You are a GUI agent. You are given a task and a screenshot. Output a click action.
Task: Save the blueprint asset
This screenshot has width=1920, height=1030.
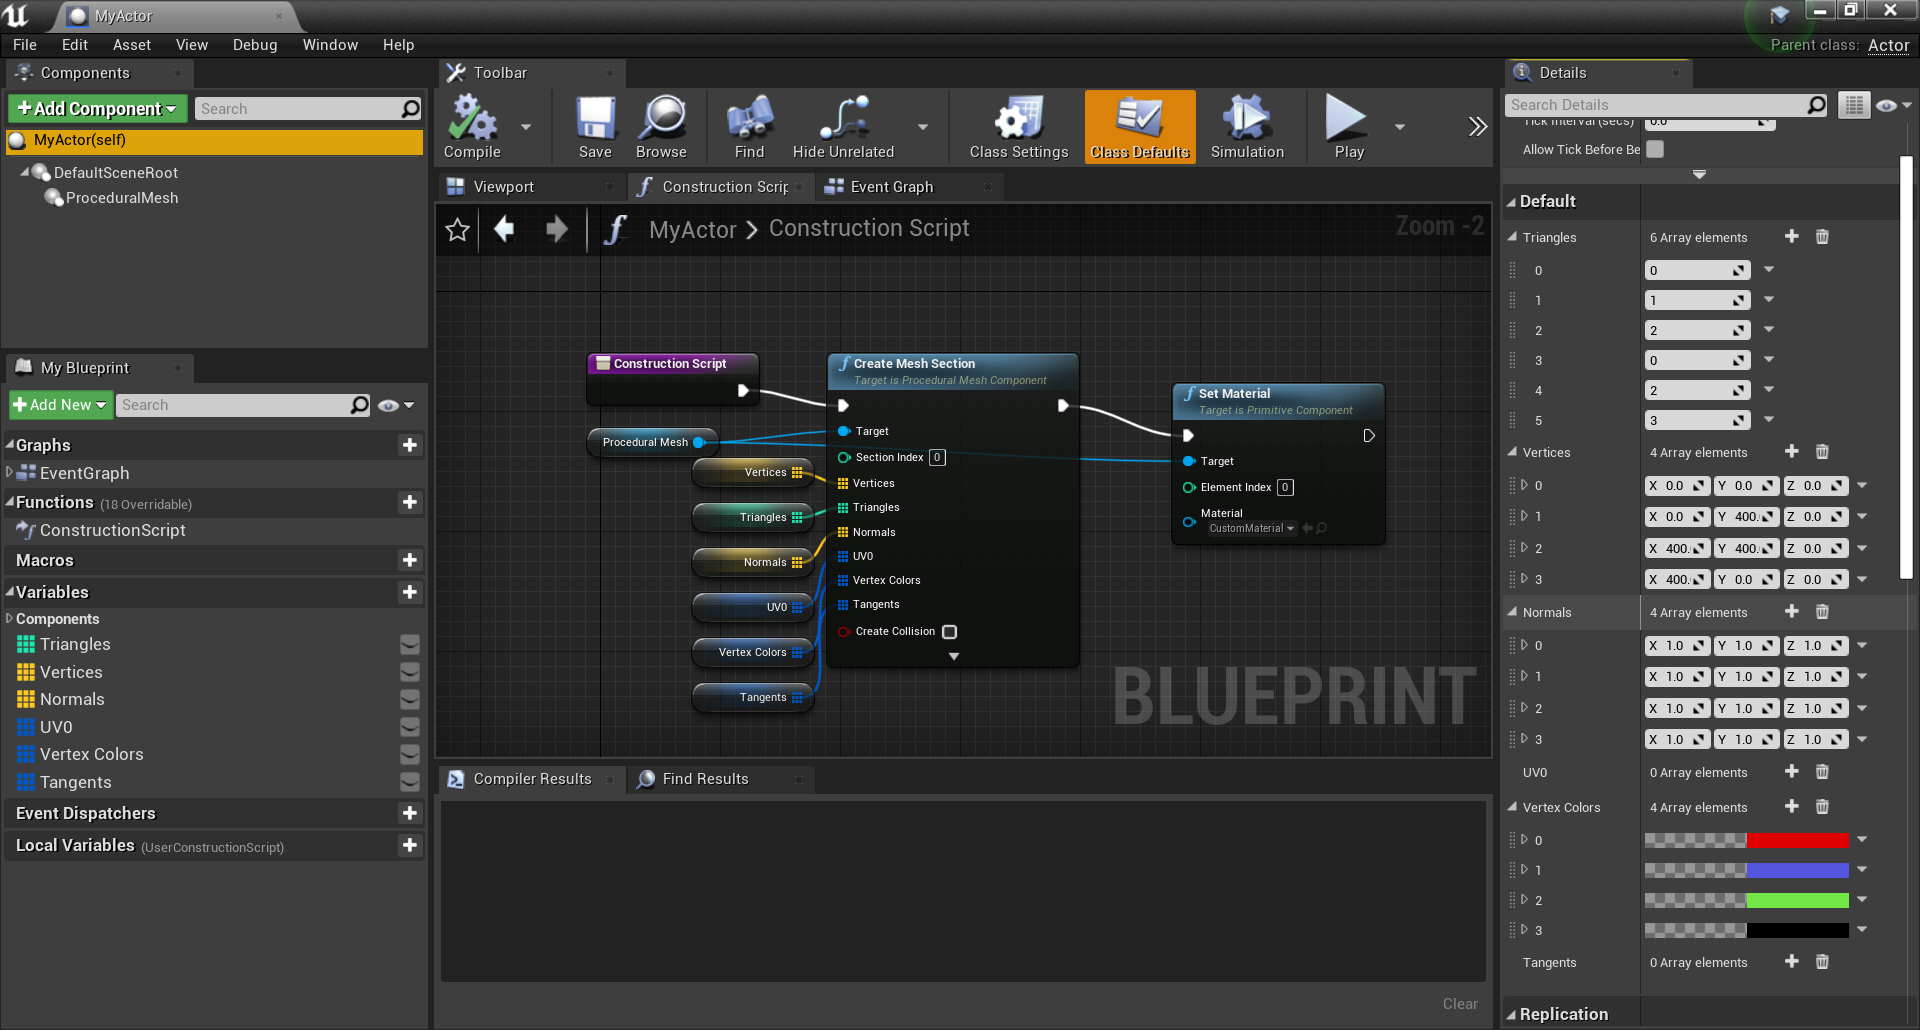coord(595,127)
